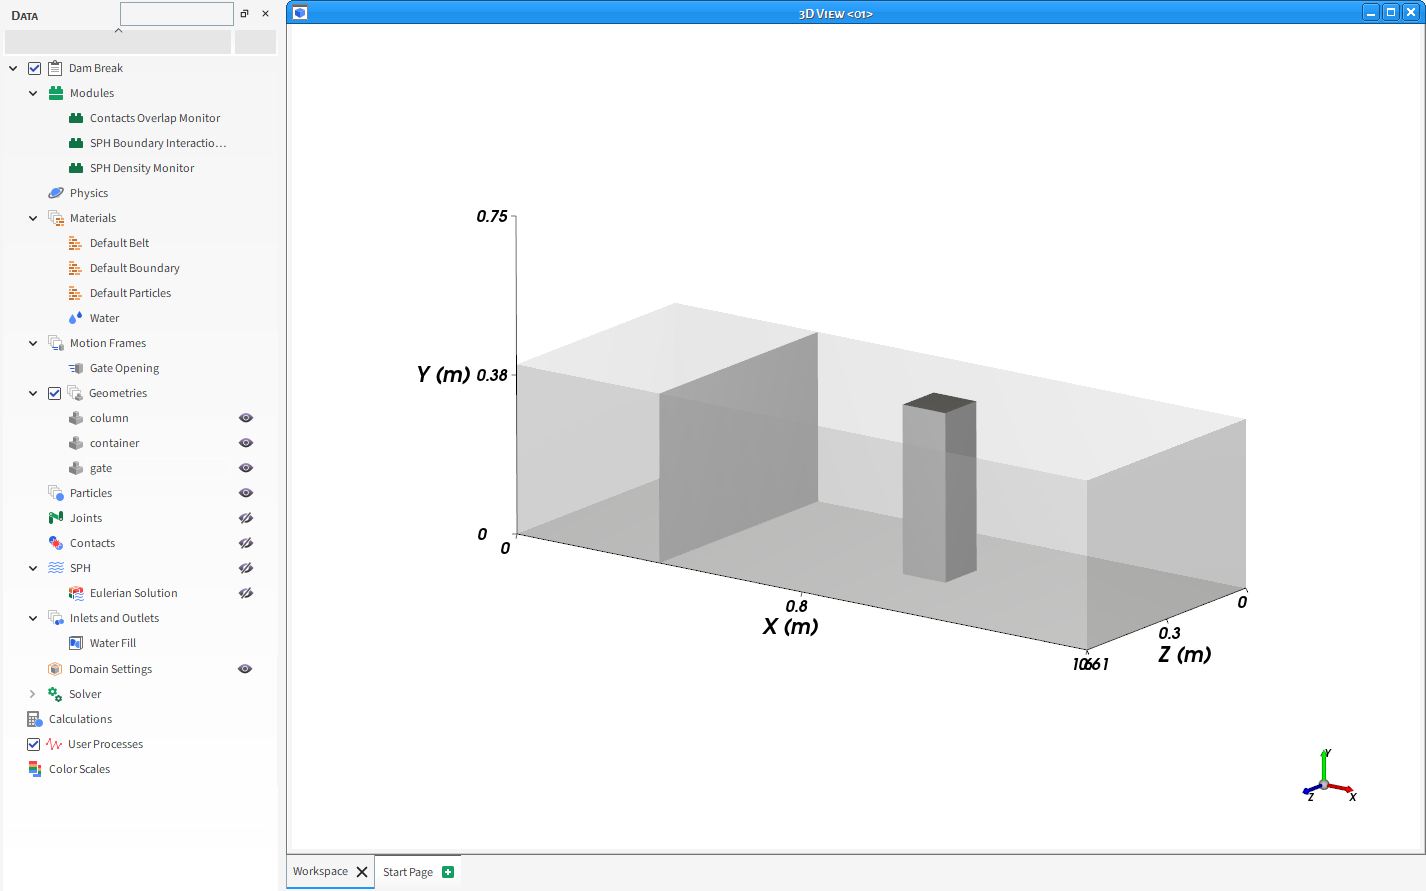Click the Solver gears icon
The image size is (1426, 891).
[55, 694]
